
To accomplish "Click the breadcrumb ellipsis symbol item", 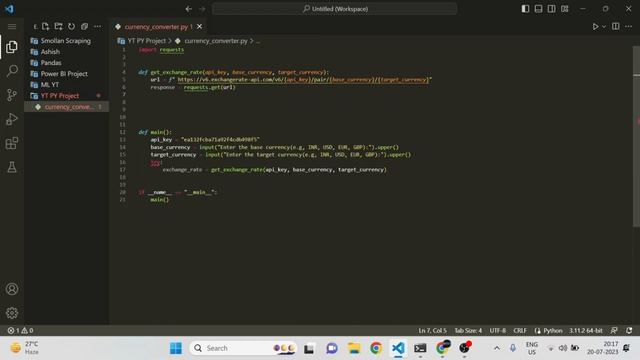I will (258, 41).
